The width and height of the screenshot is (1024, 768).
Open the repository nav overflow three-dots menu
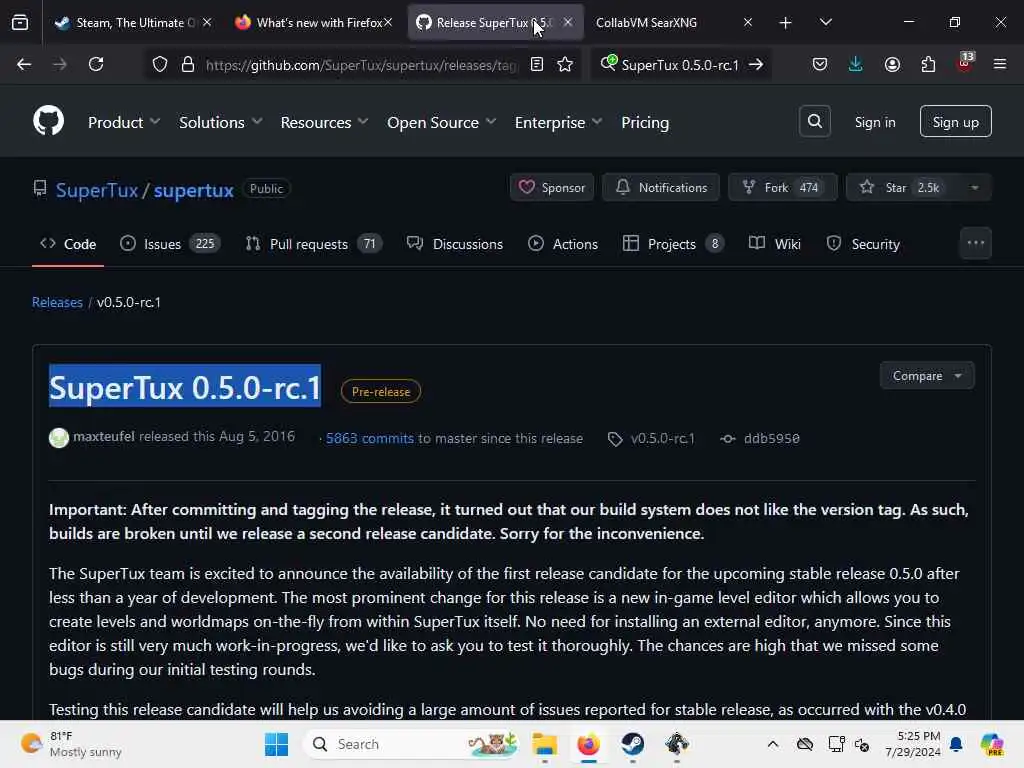[x=976, y=243]
